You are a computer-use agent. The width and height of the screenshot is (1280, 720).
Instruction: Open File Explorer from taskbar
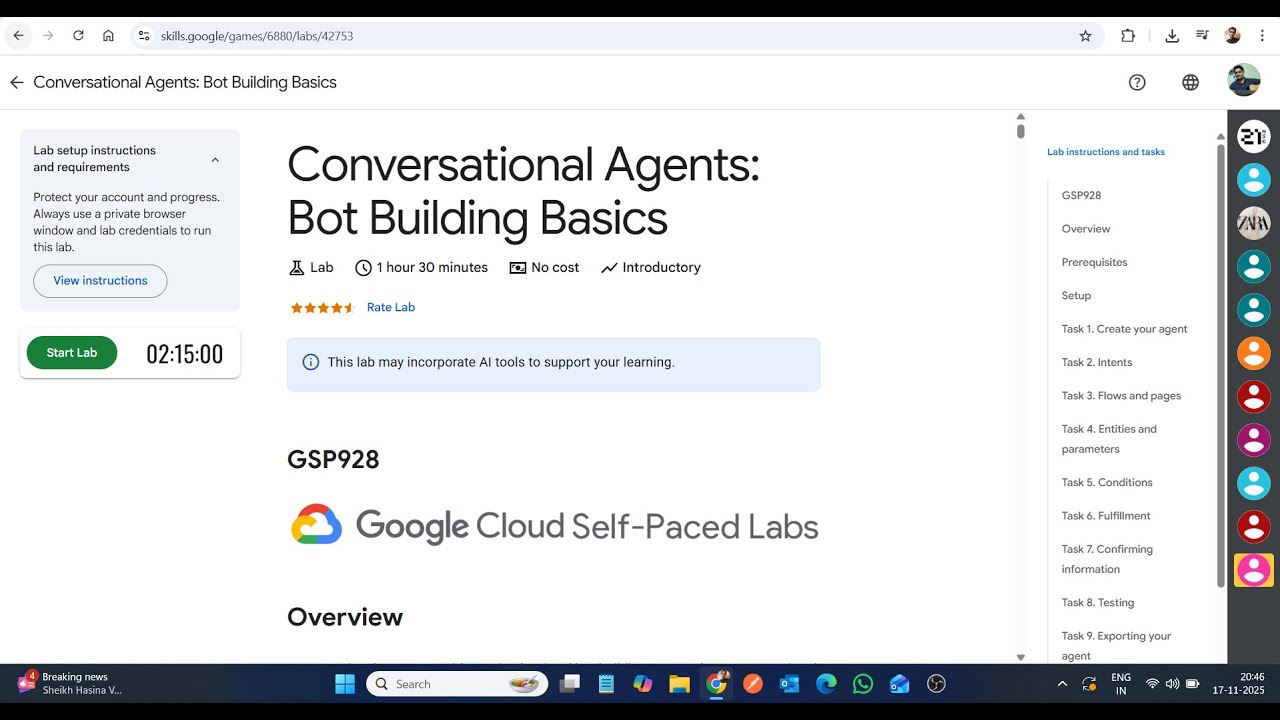pos(679,684)
